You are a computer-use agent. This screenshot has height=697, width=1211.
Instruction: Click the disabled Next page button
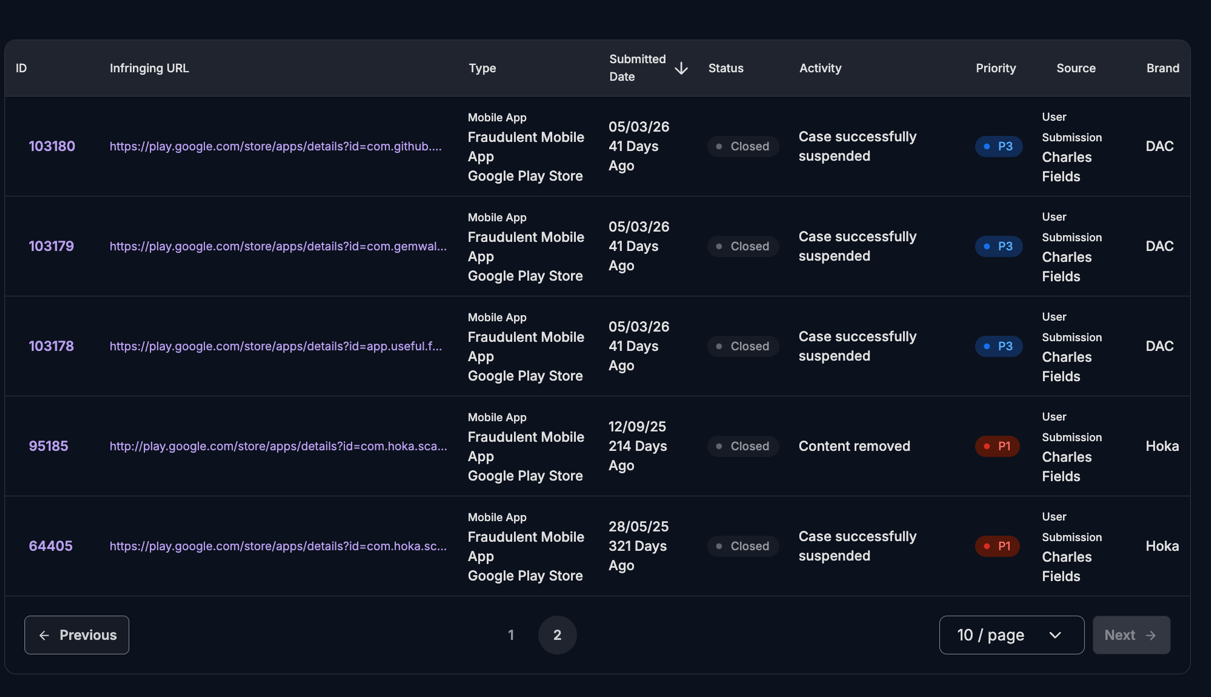[1131, 635]
